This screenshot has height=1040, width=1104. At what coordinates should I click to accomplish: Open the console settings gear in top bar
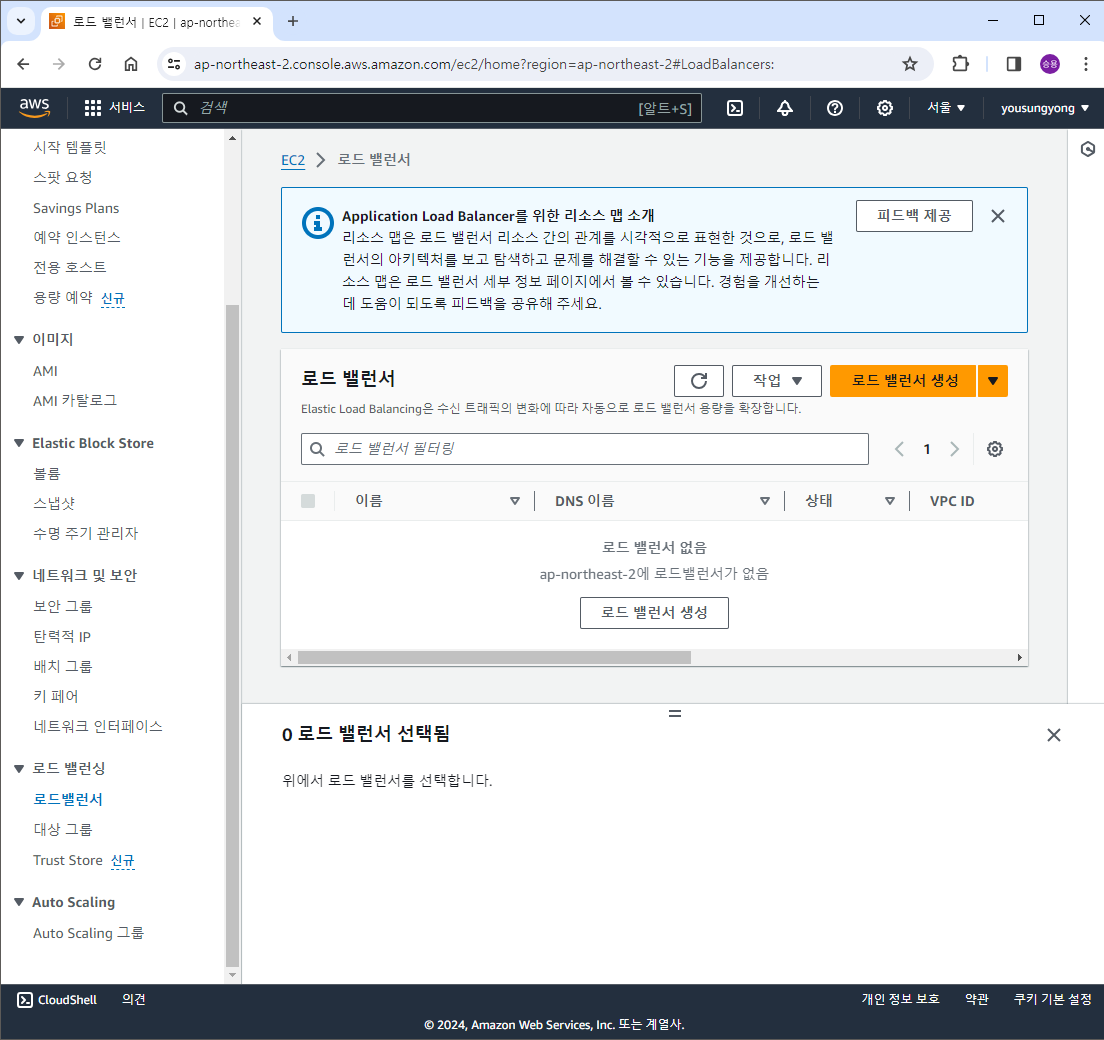(884, 108)
